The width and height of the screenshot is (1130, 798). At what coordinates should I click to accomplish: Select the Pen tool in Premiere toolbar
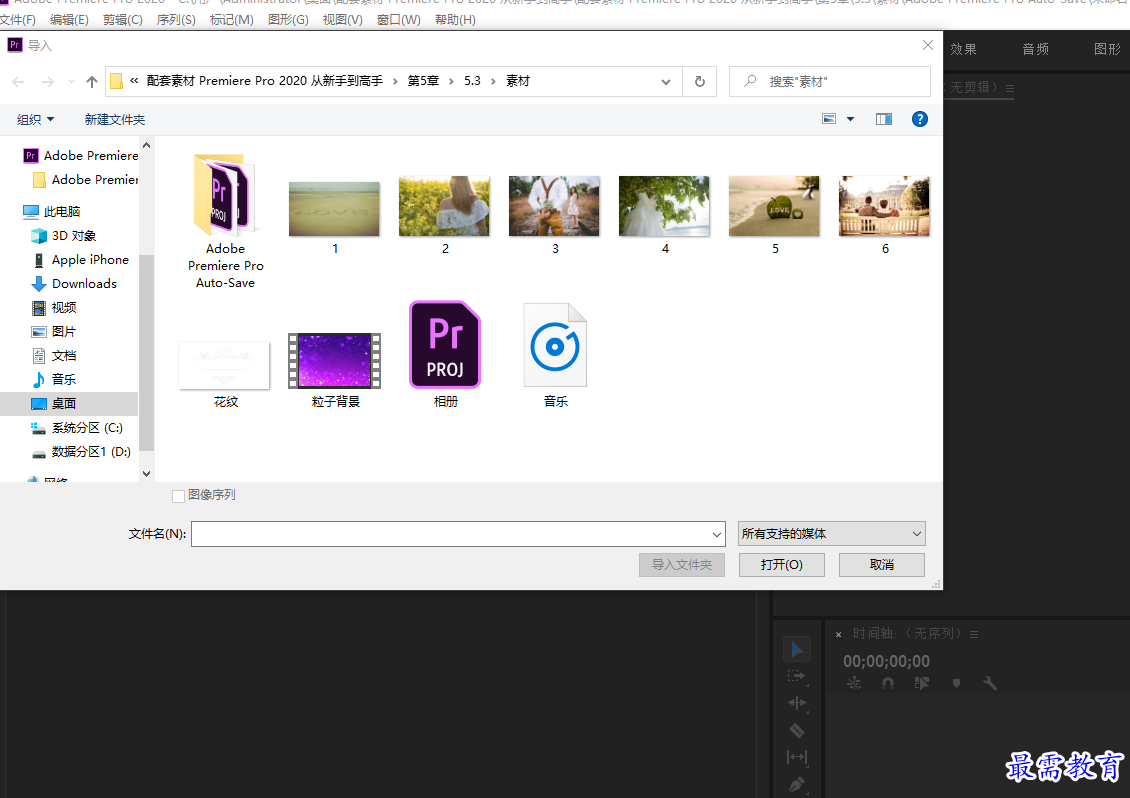click(796, 784)
